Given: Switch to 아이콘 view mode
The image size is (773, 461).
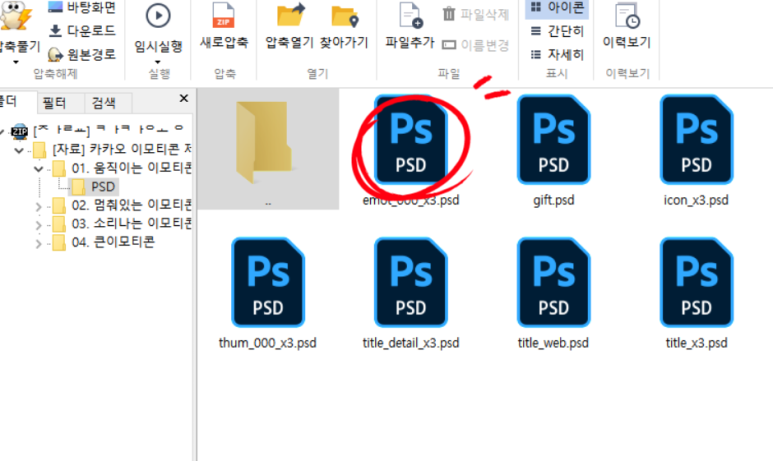Looking at the screenshot, I should pos(557,7).
